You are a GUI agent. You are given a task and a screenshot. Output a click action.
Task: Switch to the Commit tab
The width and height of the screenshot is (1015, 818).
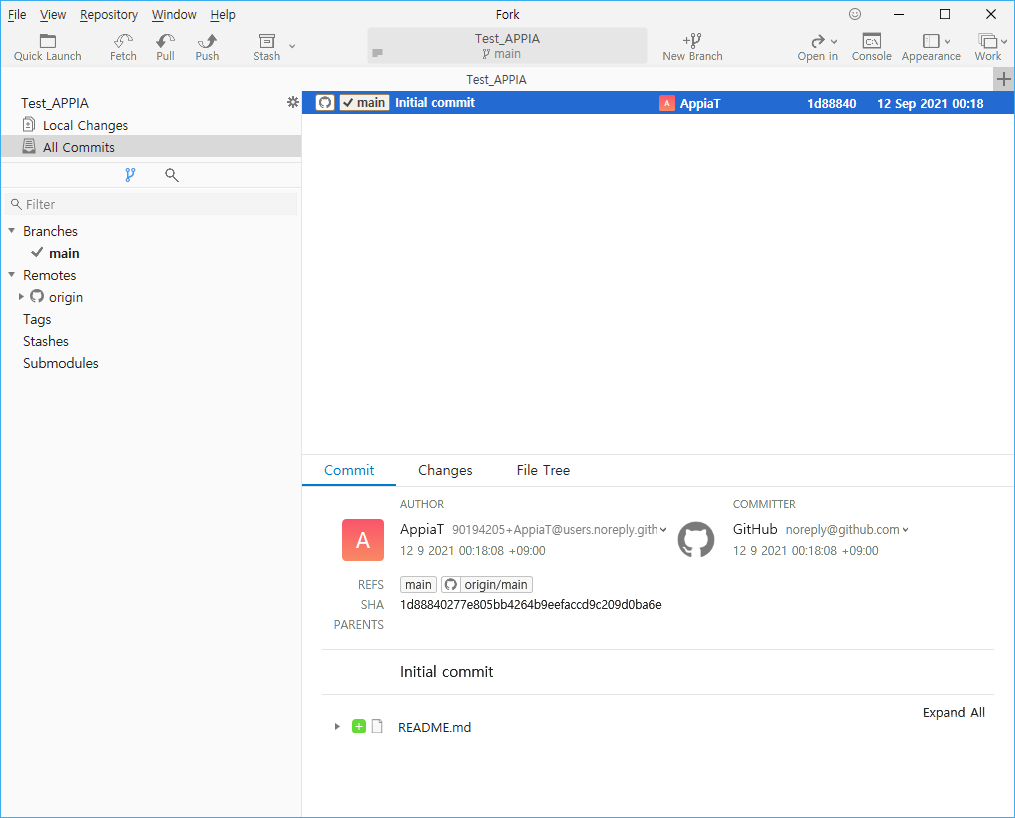coord(349,470)
